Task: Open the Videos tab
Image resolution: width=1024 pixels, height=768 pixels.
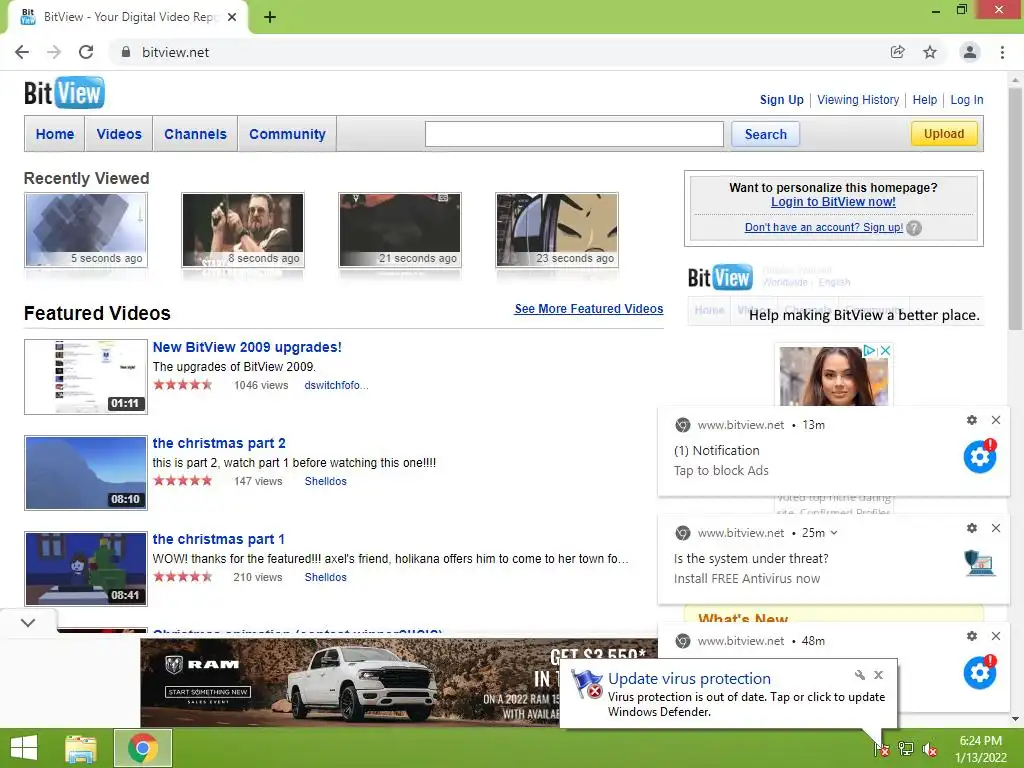Action: coord(119,134)
